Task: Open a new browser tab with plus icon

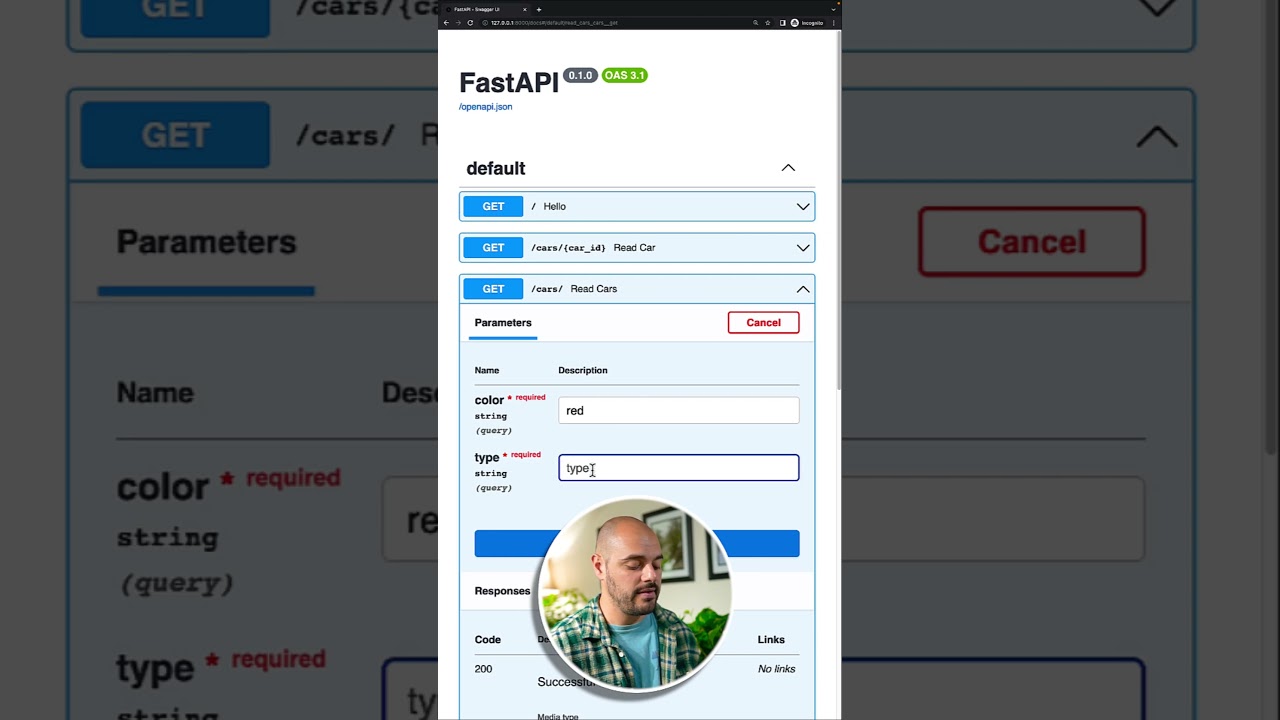Action: [x=539, y=10]
